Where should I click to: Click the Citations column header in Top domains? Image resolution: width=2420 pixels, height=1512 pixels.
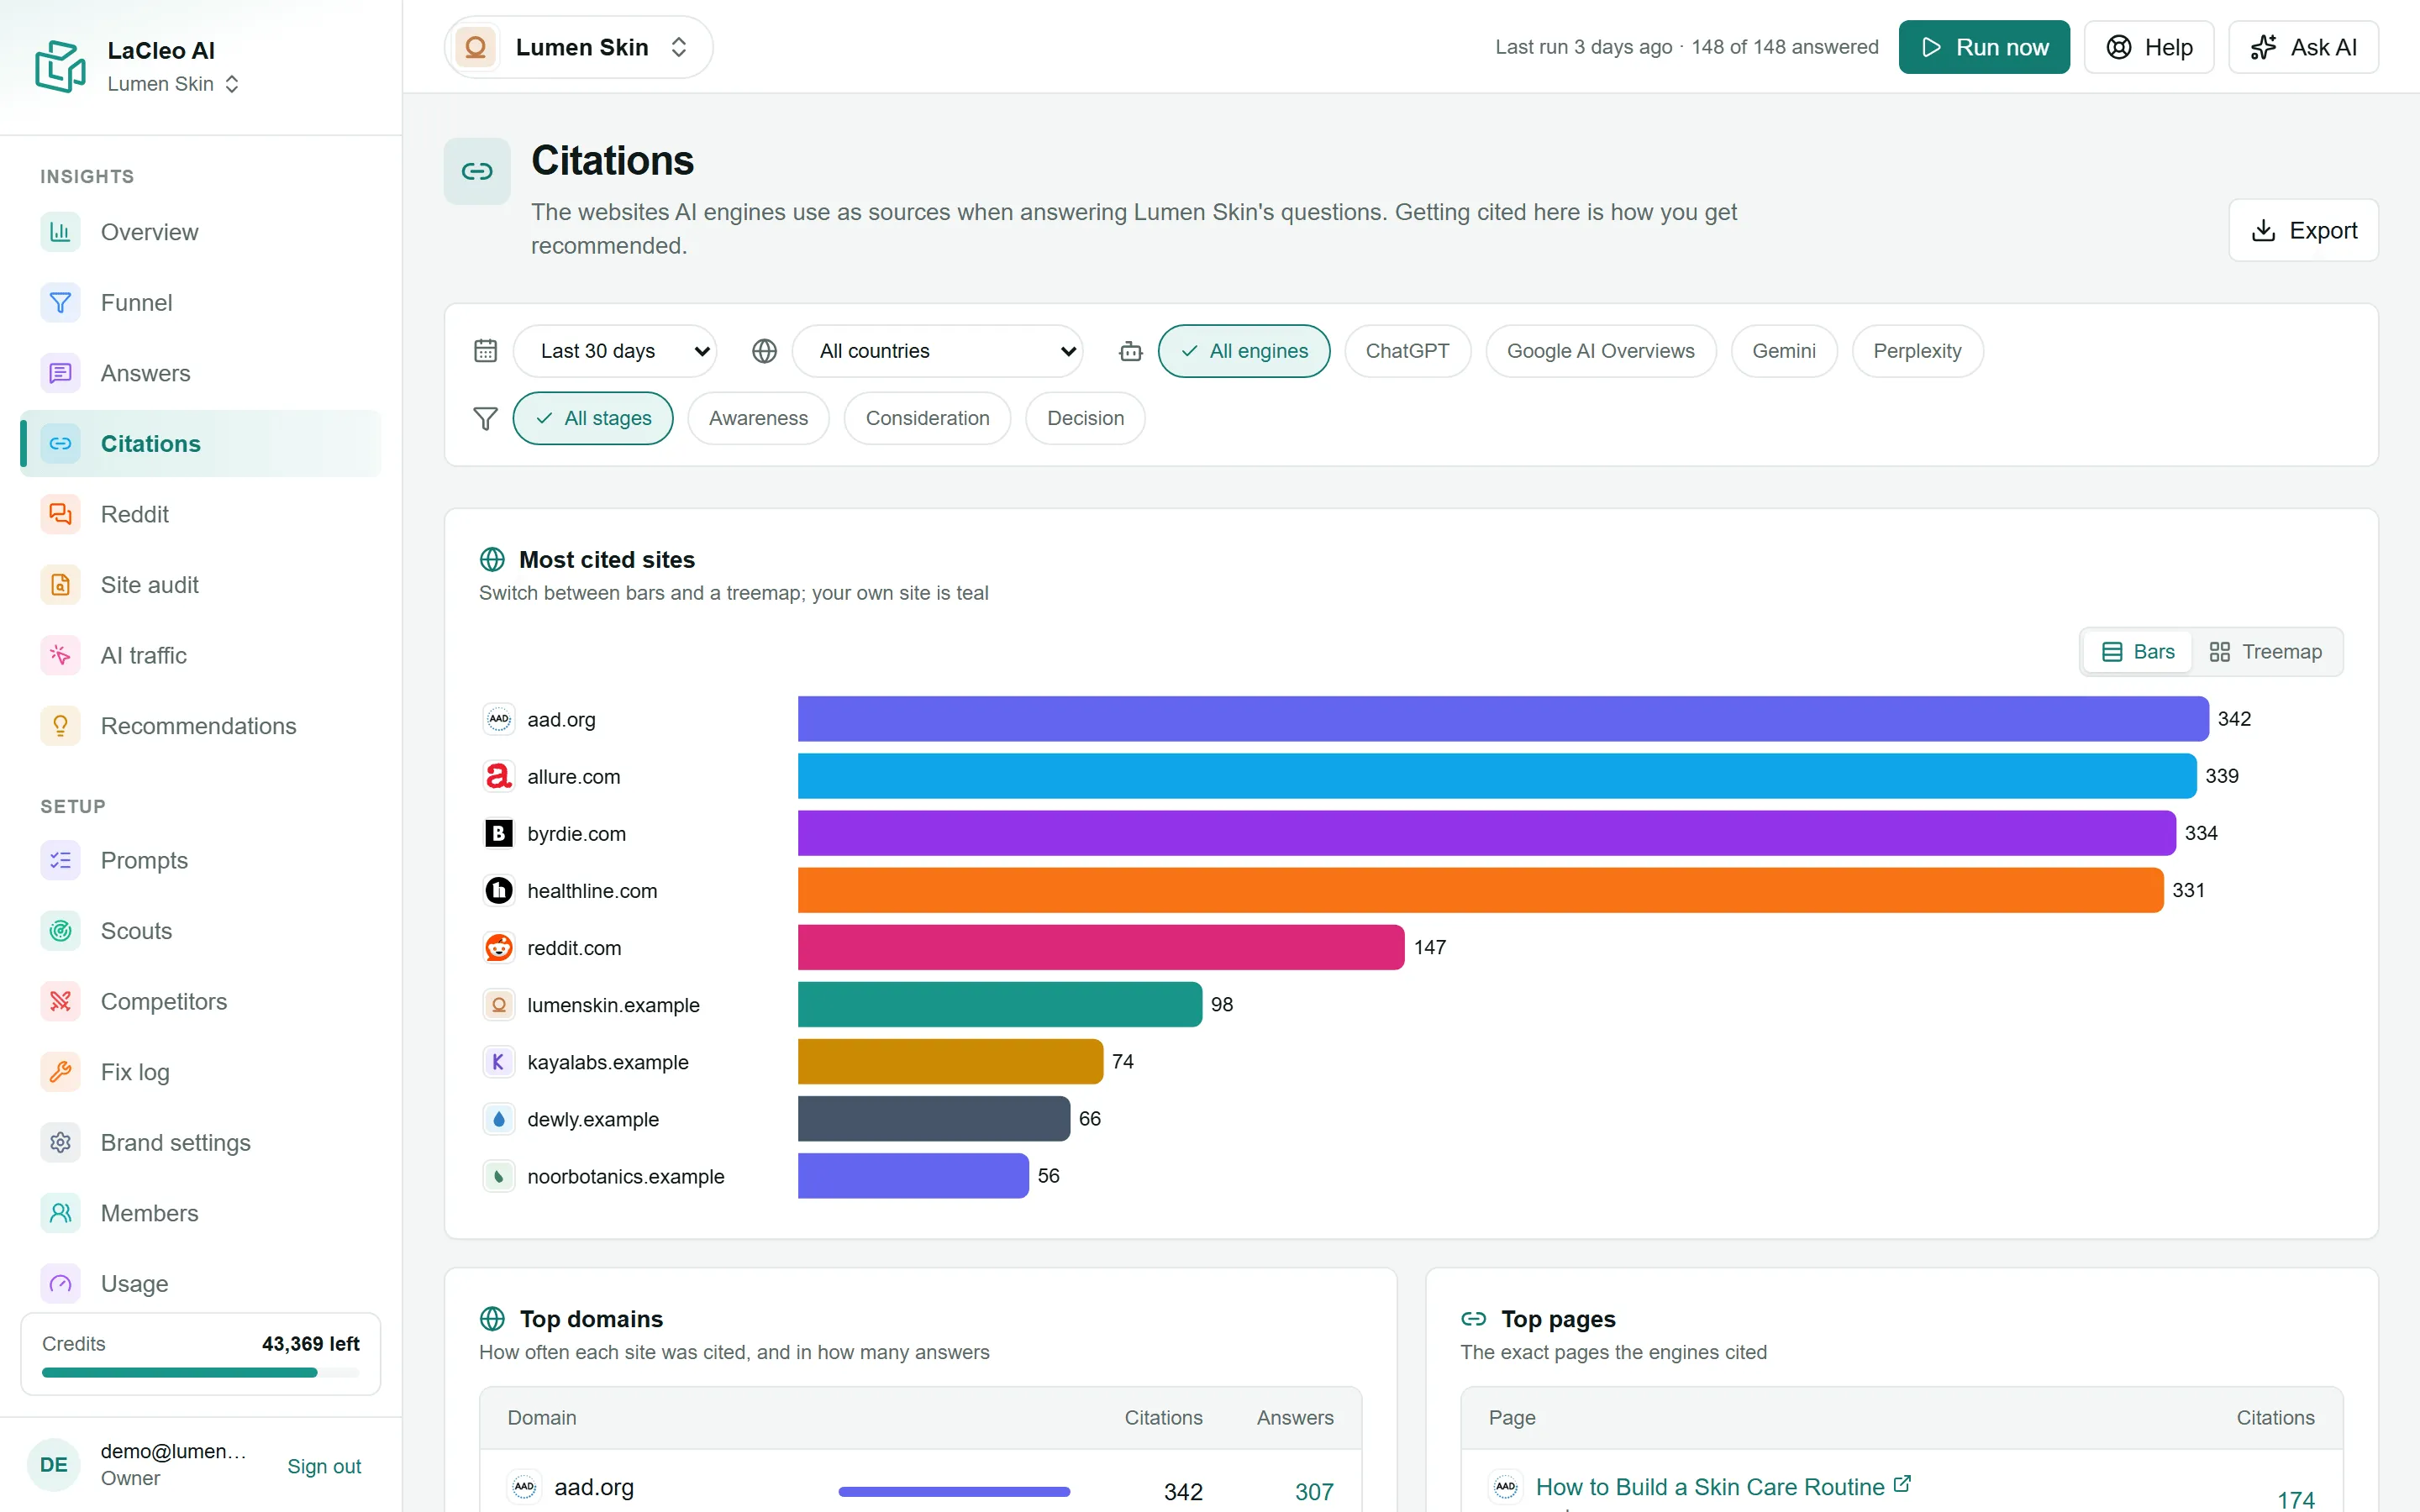(1163, 1418)
